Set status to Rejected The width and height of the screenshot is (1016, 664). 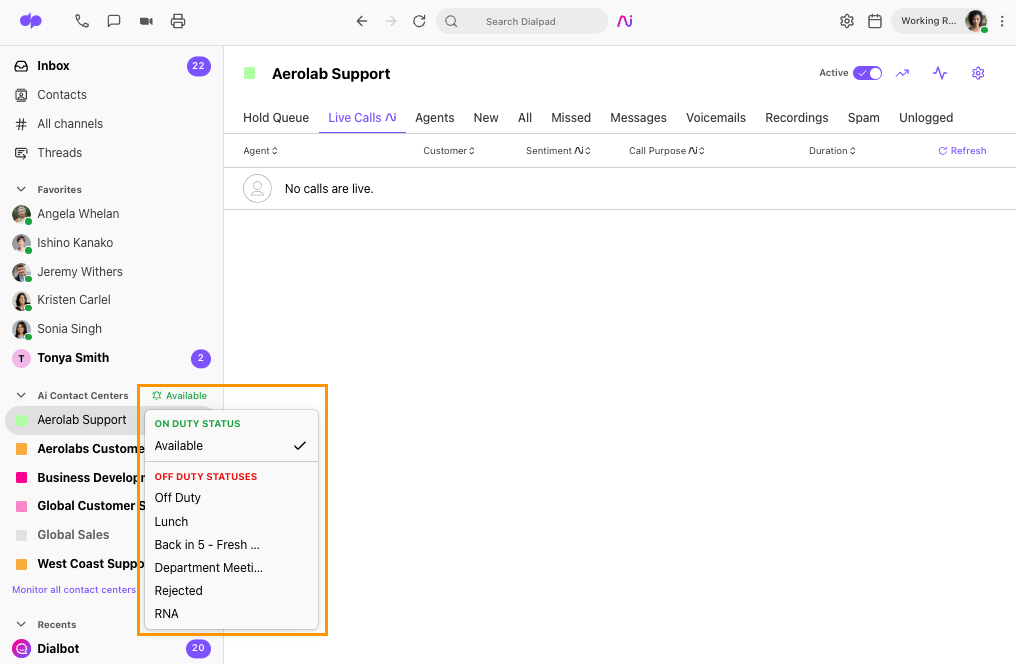pyautogui.click(x=231, y=591)
